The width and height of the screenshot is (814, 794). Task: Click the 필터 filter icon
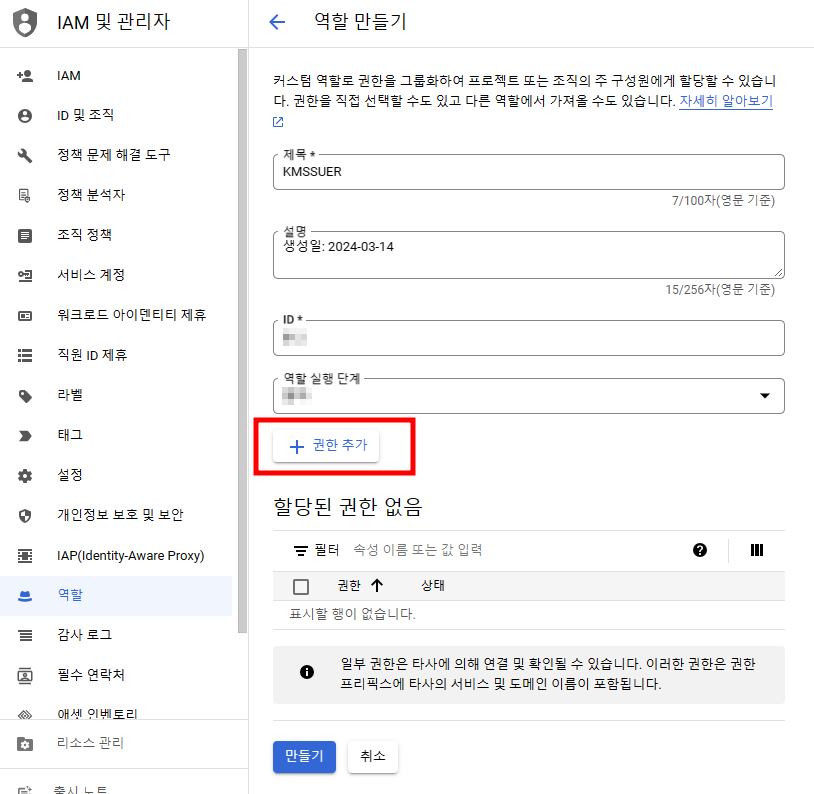(301, 550)
